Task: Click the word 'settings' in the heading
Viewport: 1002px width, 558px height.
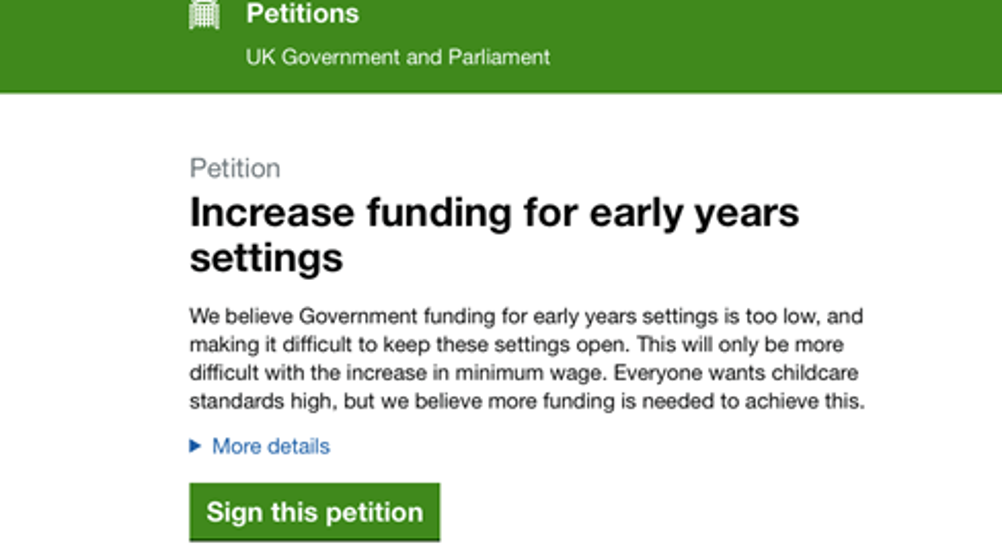Action: (266, 259)
